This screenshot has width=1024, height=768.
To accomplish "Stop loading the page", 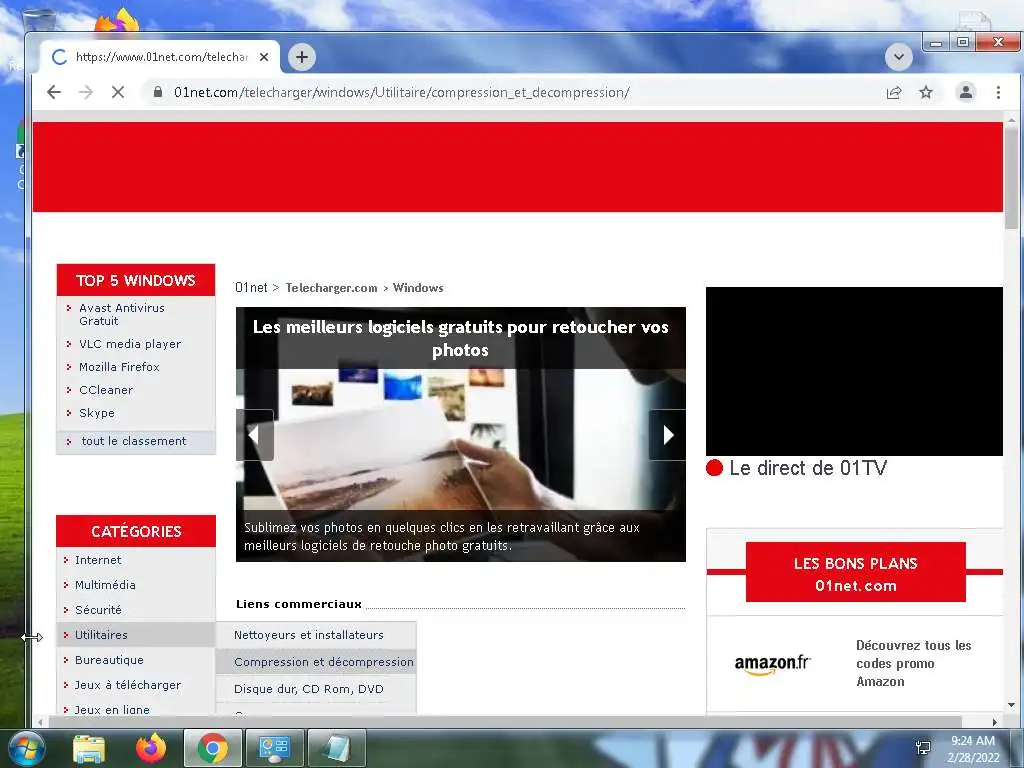I will pos(118,92).
